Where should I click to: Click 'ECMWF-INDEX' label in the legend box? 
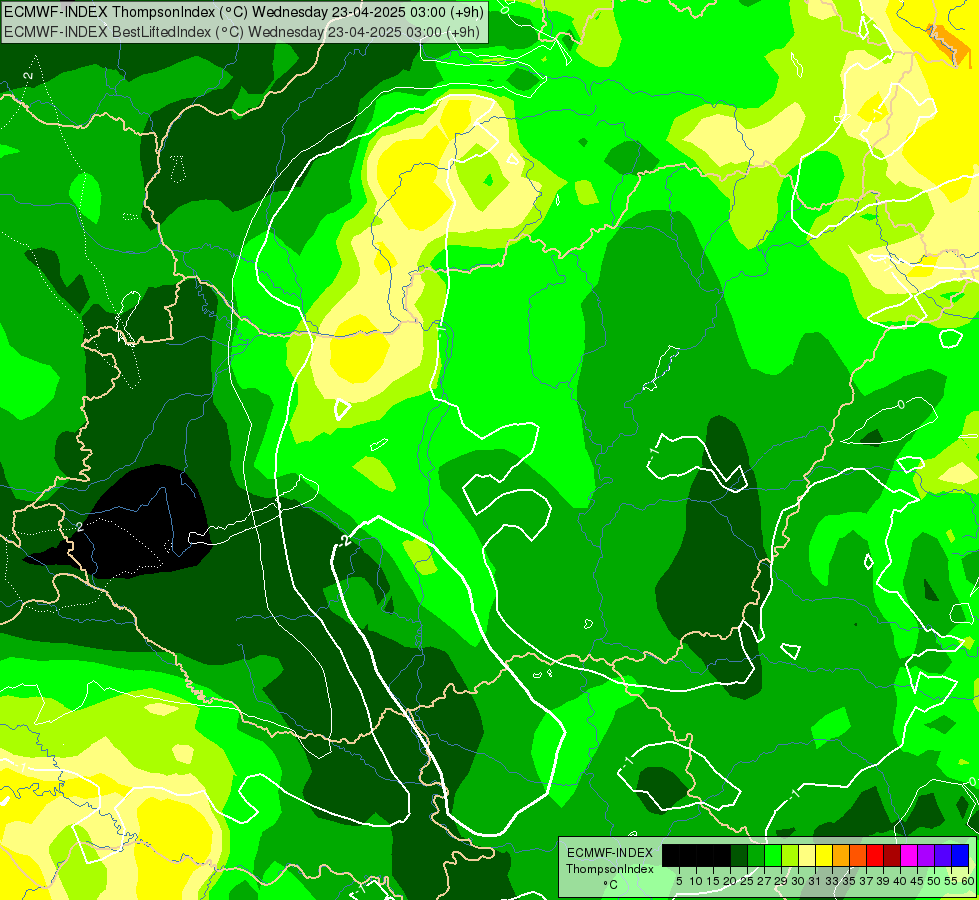click(x=610, y=853)
